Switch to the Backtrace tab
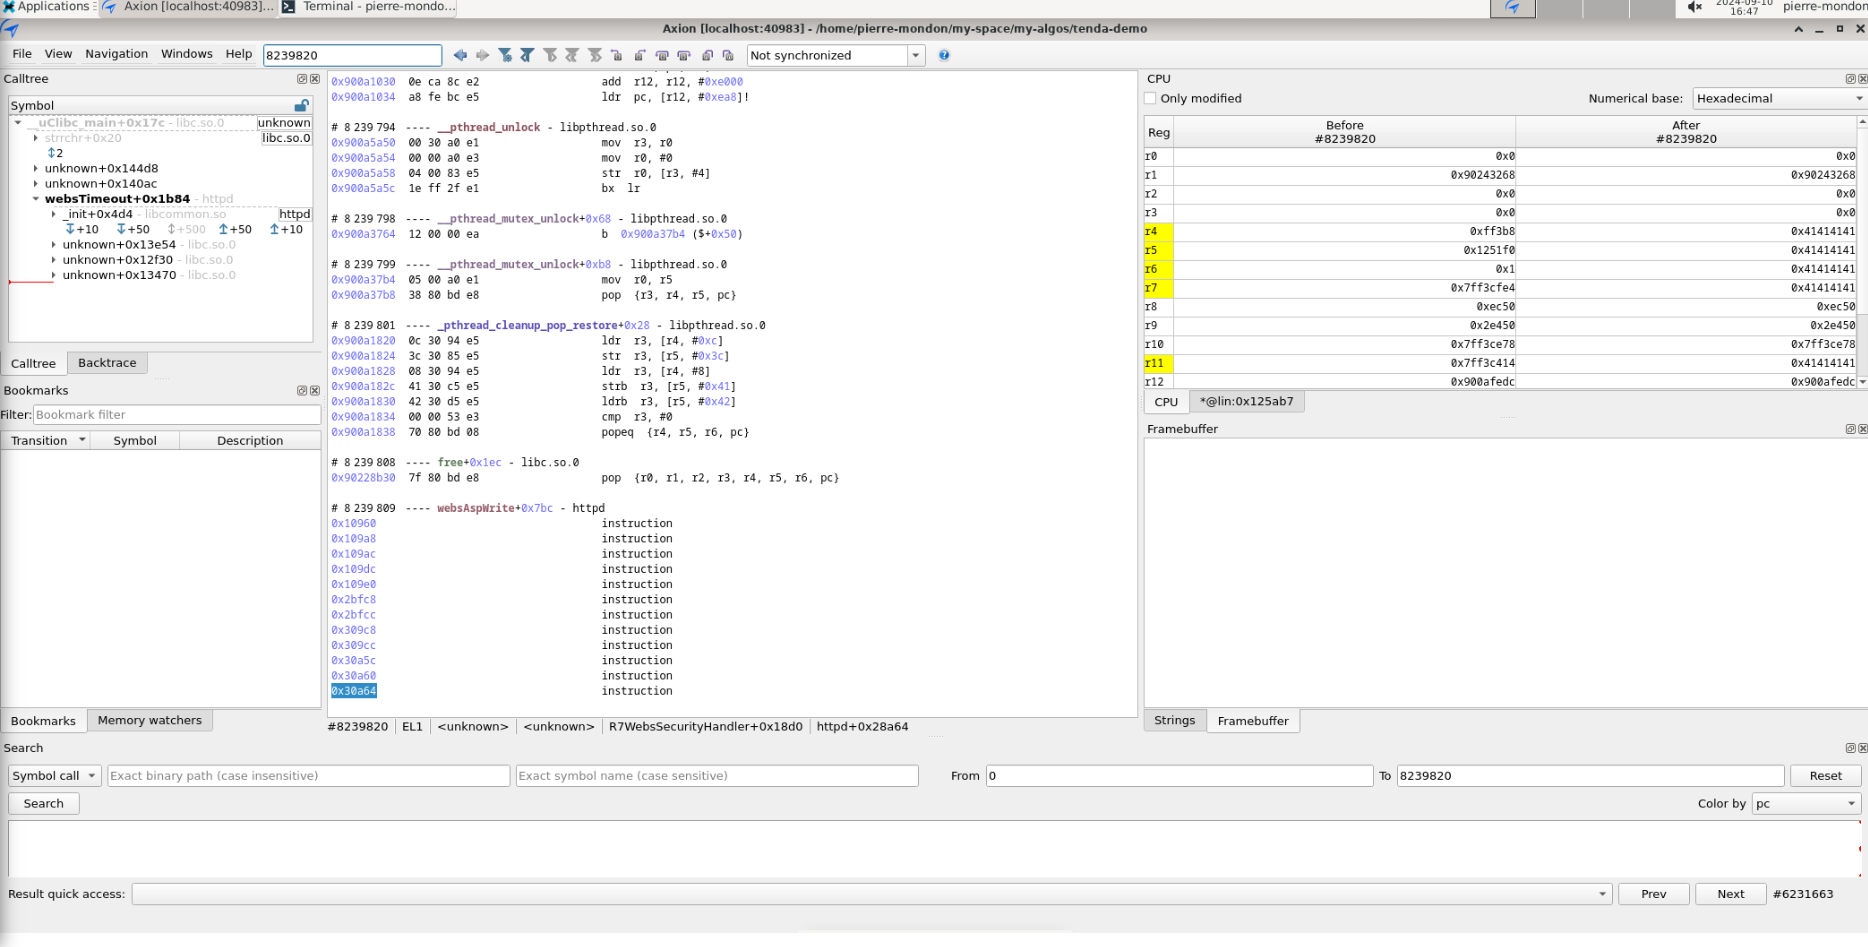Image resolution: width=1868 pixels, height=947 pixels. pos(107,363)
